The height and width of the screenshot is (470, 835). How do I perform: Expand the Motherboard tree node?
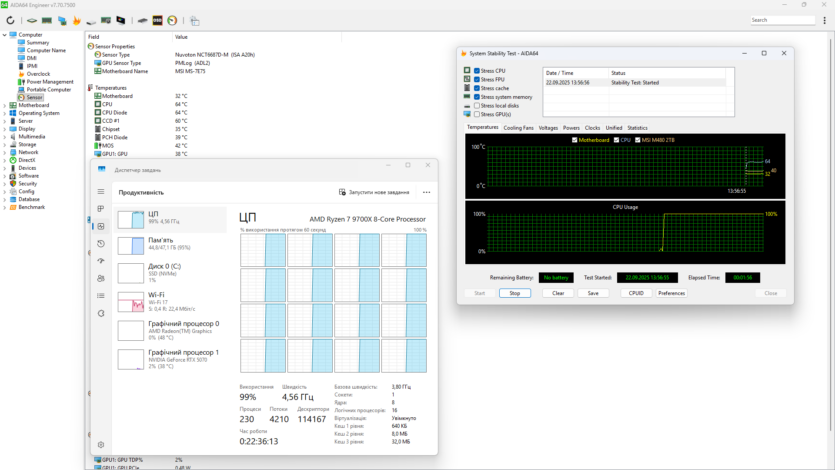click(x=4, y=105)
